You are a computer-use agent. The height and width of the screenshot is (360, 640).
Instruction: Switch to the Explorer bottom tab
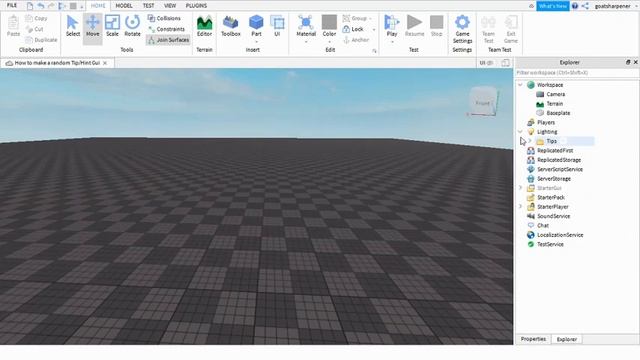pyautogui.click(x=567, y=339)
